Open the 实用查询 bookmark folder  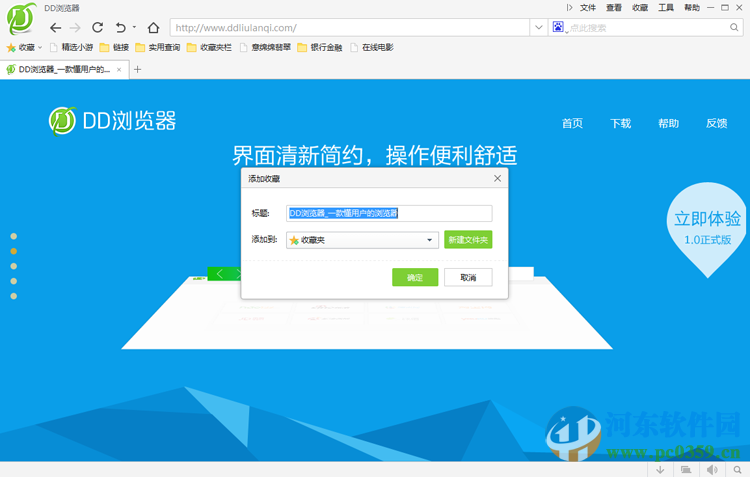158,47
